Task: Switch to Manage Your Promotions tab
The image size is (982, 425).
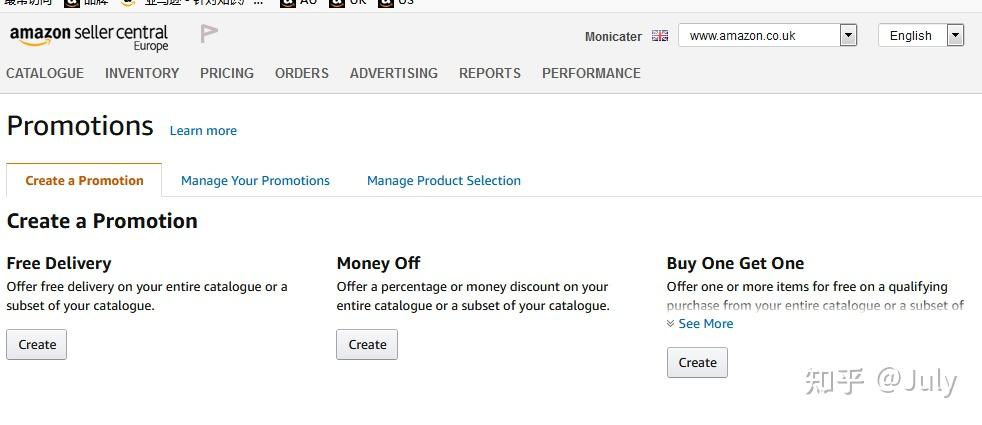Action: [x=255, y=181]
